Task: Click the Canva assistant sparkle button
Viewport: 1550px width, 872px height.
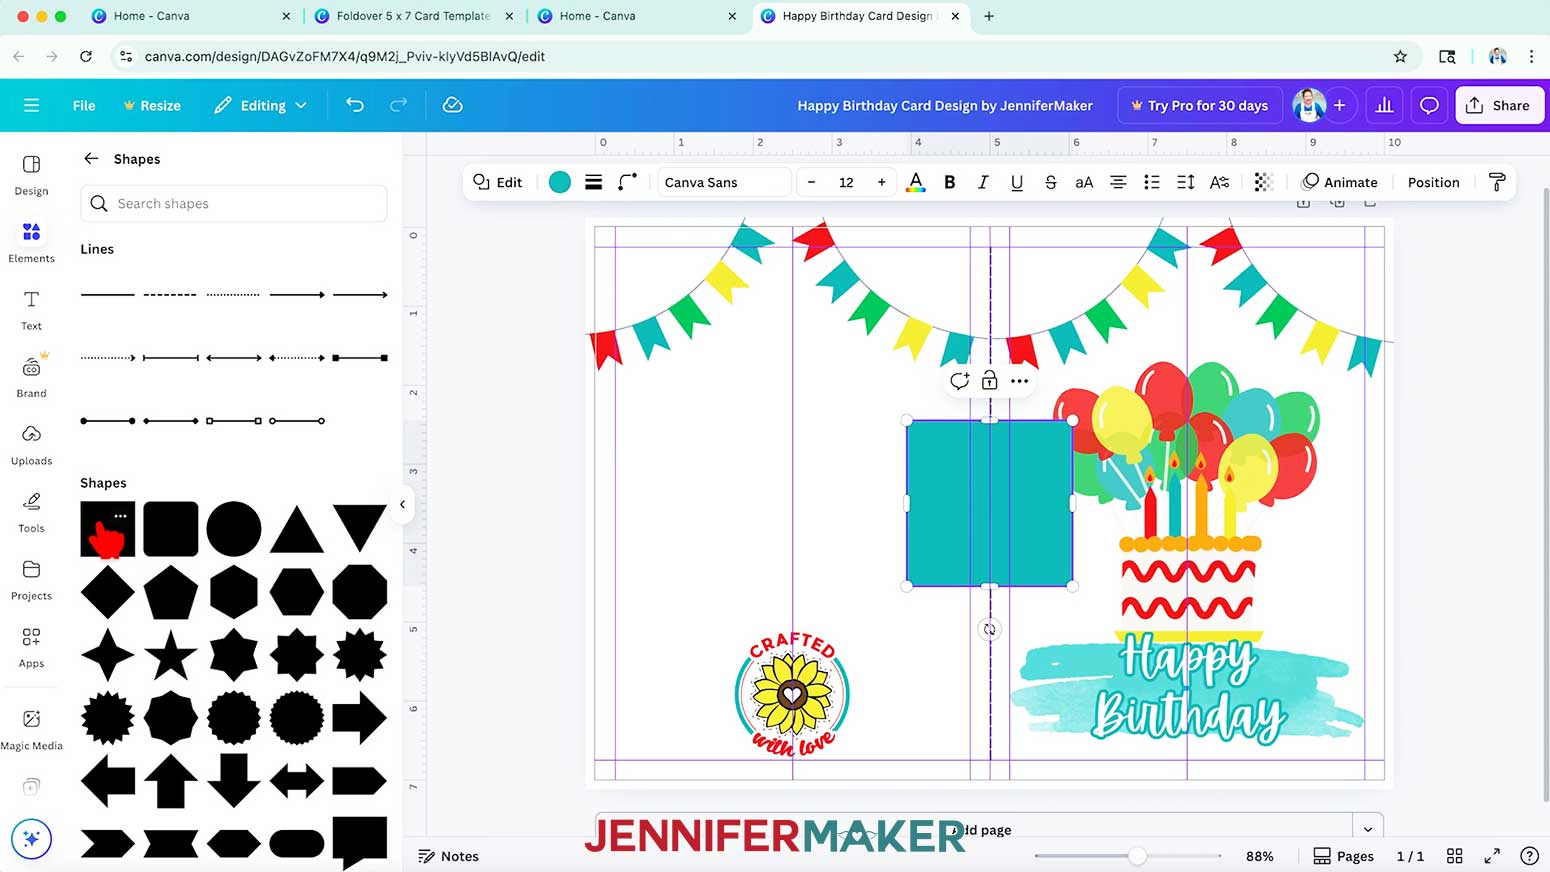Action: 31,839
